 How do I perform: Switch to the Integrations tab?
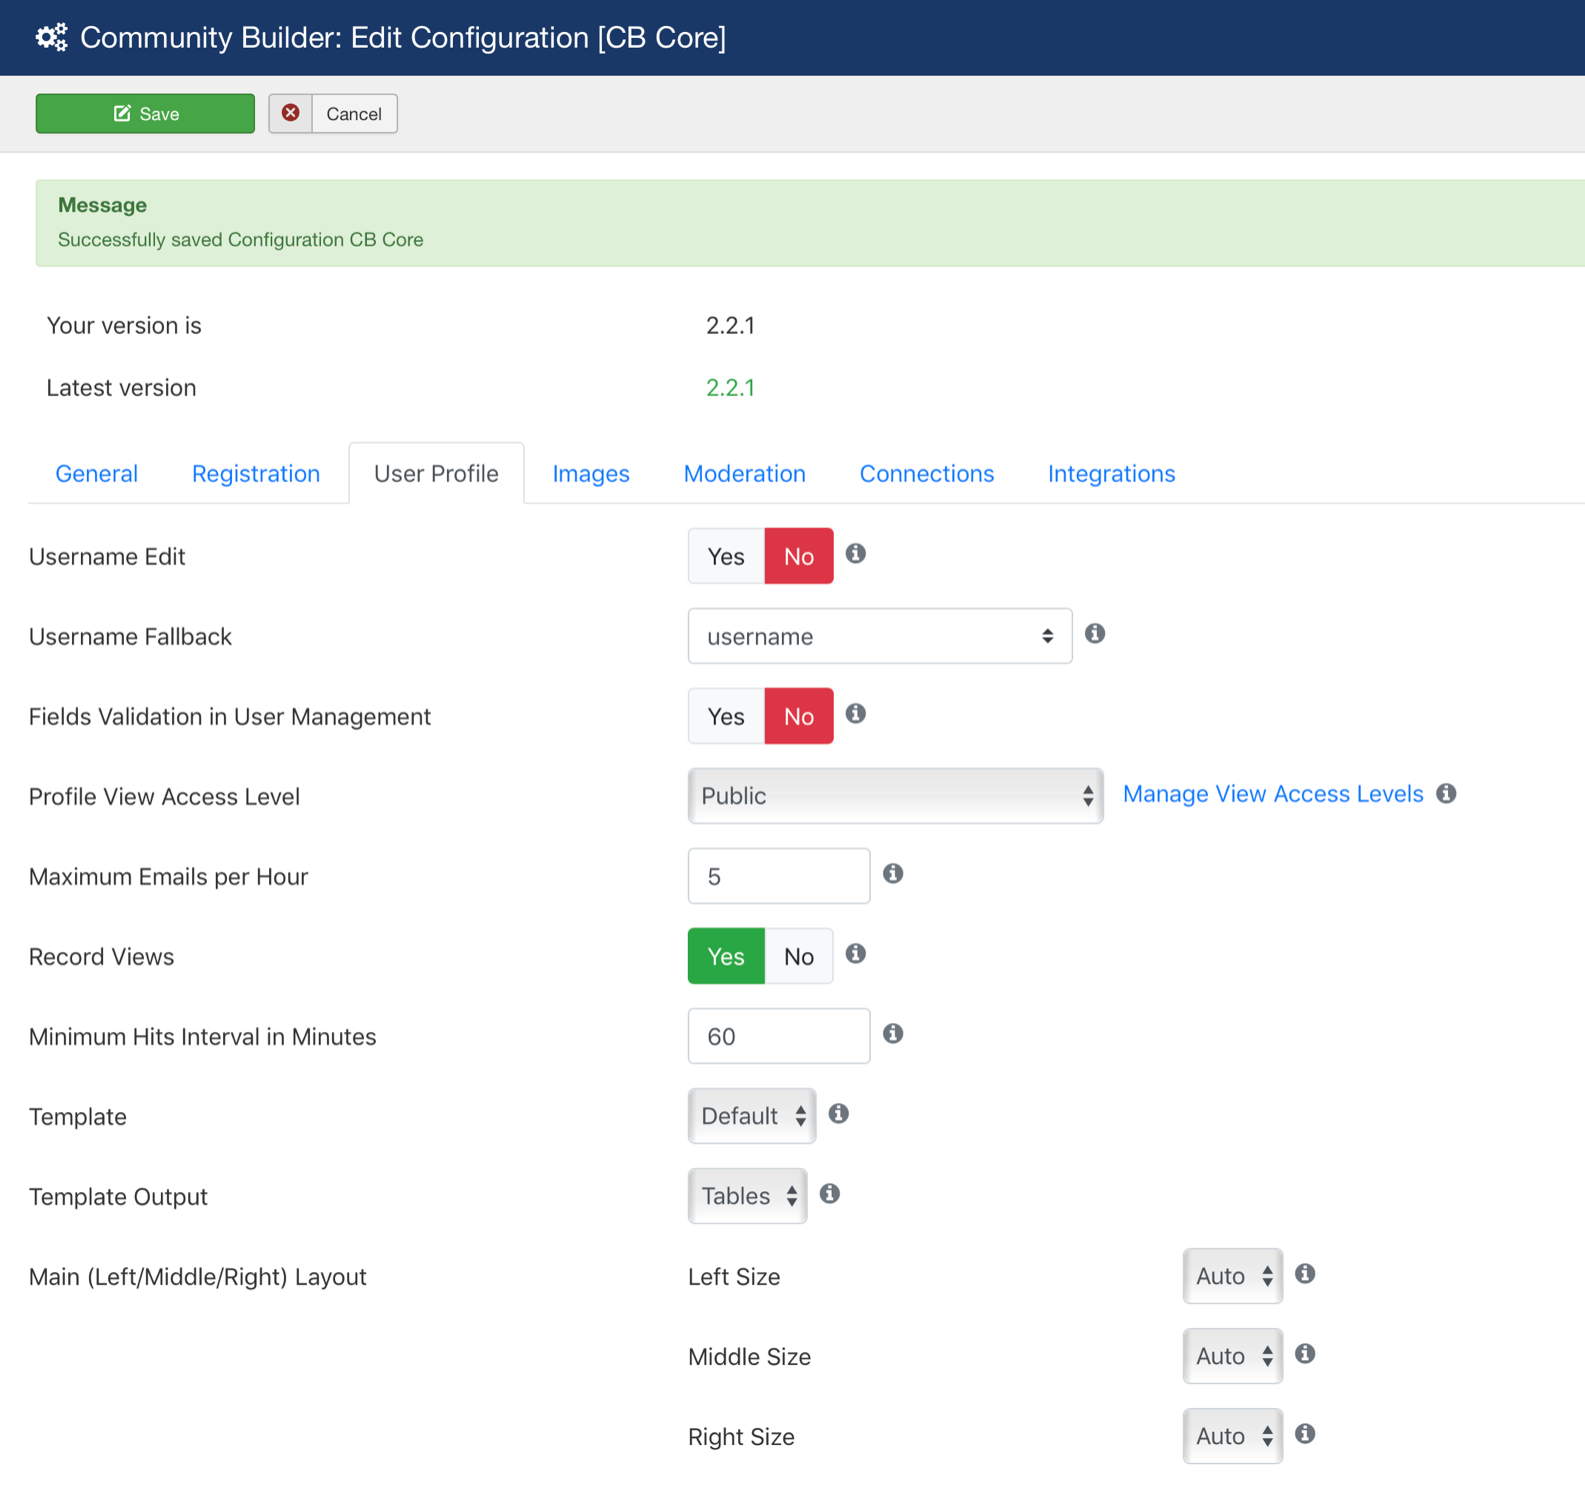(1112, 473)
